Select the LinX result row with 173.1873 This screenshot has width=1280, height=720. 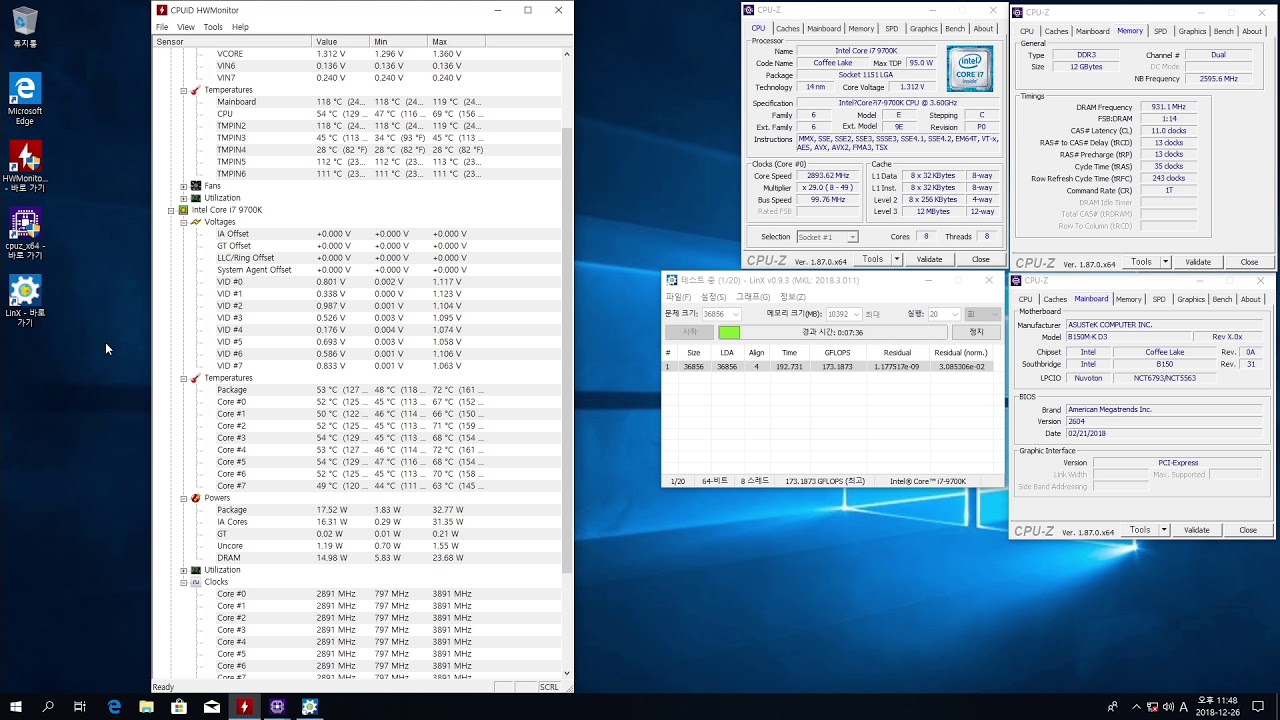tap(832, 367)
